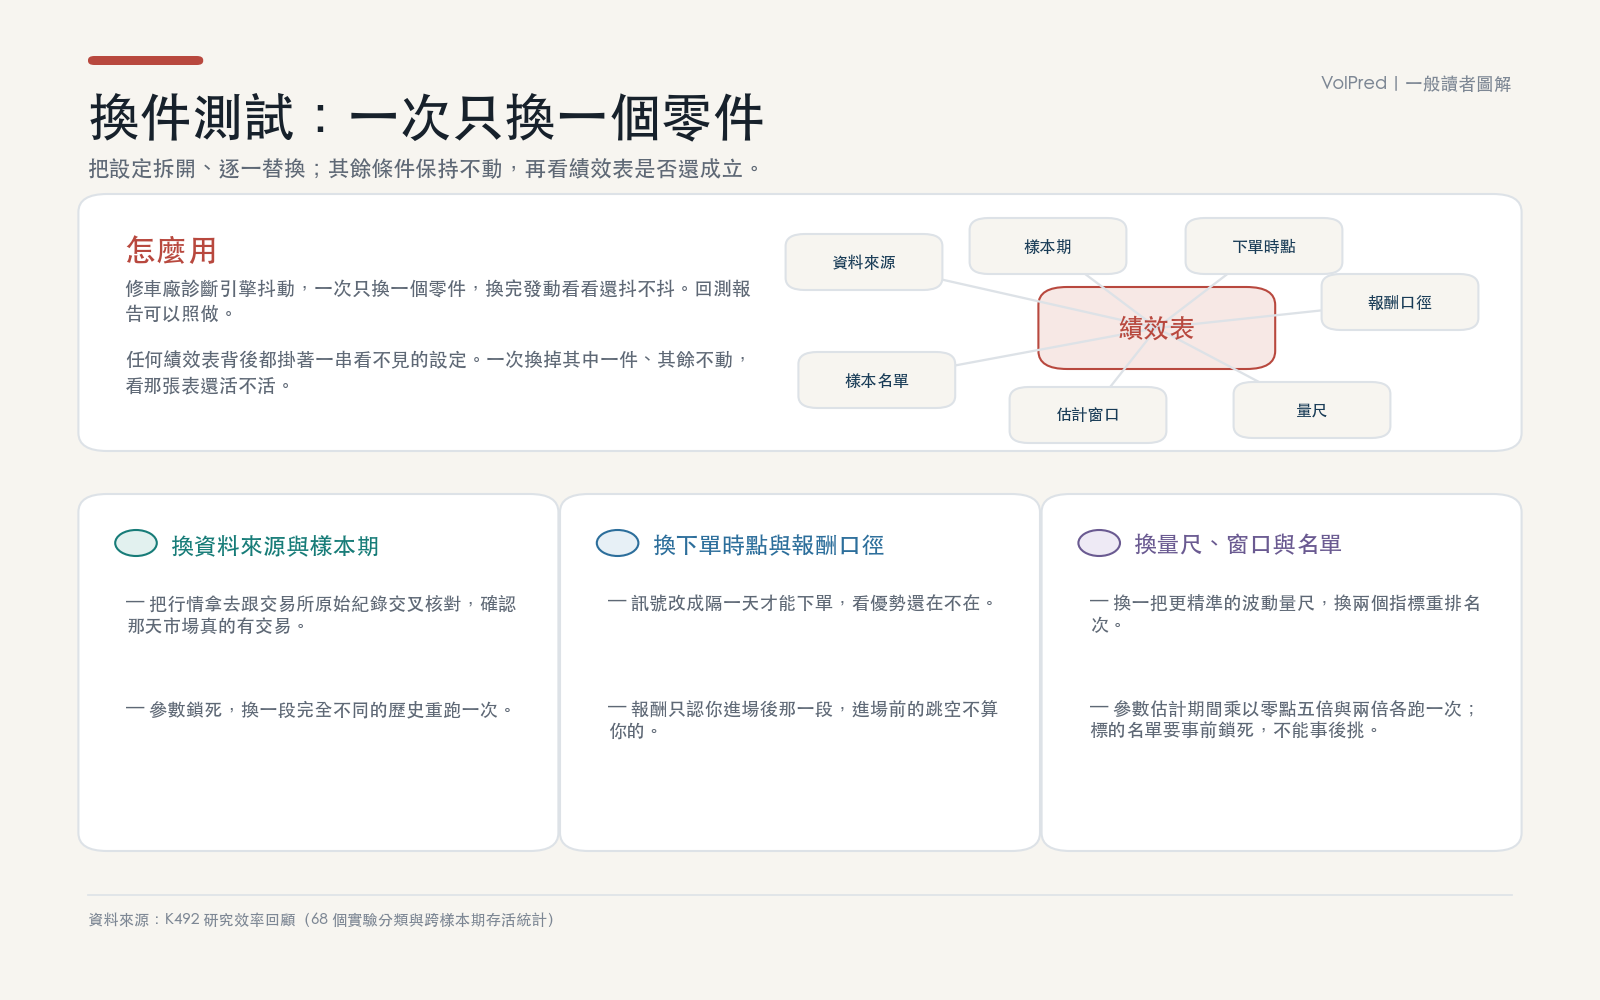The image size is (1600, 1000).
Task: Click the green oval beside 換資料來源與樣本期
Action: coord(136,543)
